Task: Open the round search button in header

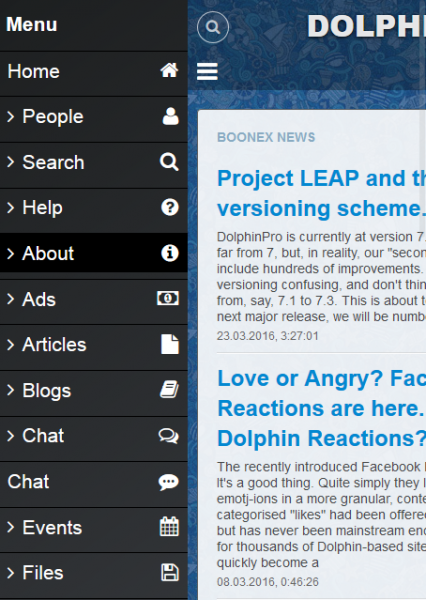Action: [x=213, y=27]
